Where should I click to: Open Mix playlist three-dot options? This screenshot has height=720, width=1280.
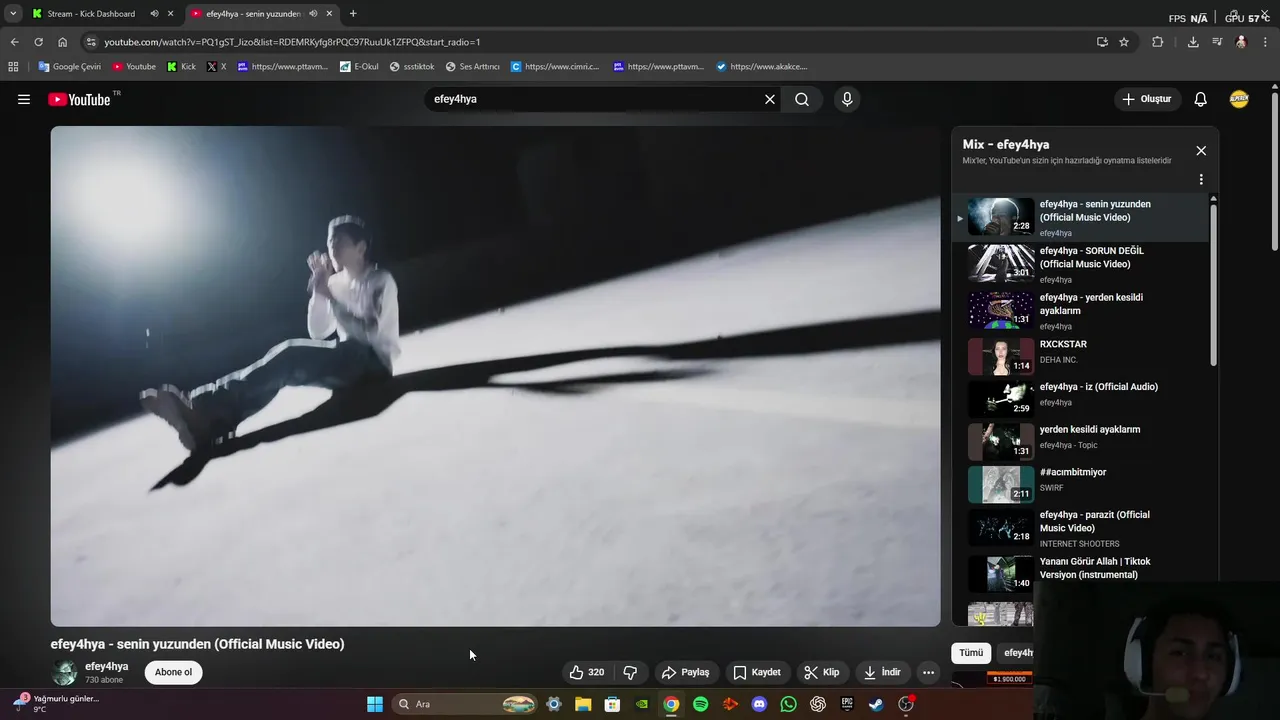coord(1201,179)
